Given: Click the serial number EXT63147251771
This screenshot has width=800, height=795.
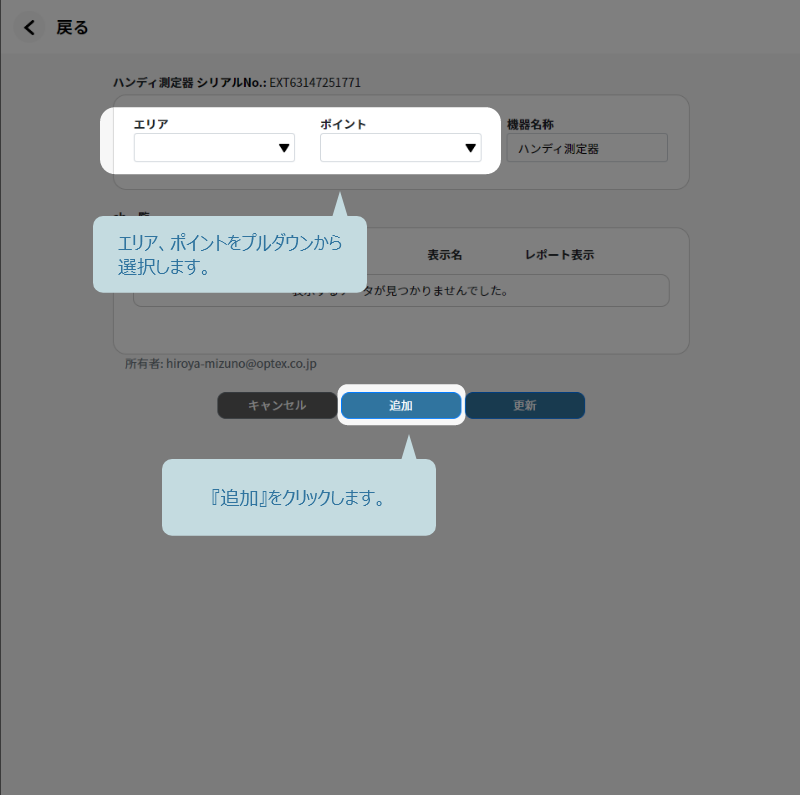Looking at the screenshot, I should 315,83.
